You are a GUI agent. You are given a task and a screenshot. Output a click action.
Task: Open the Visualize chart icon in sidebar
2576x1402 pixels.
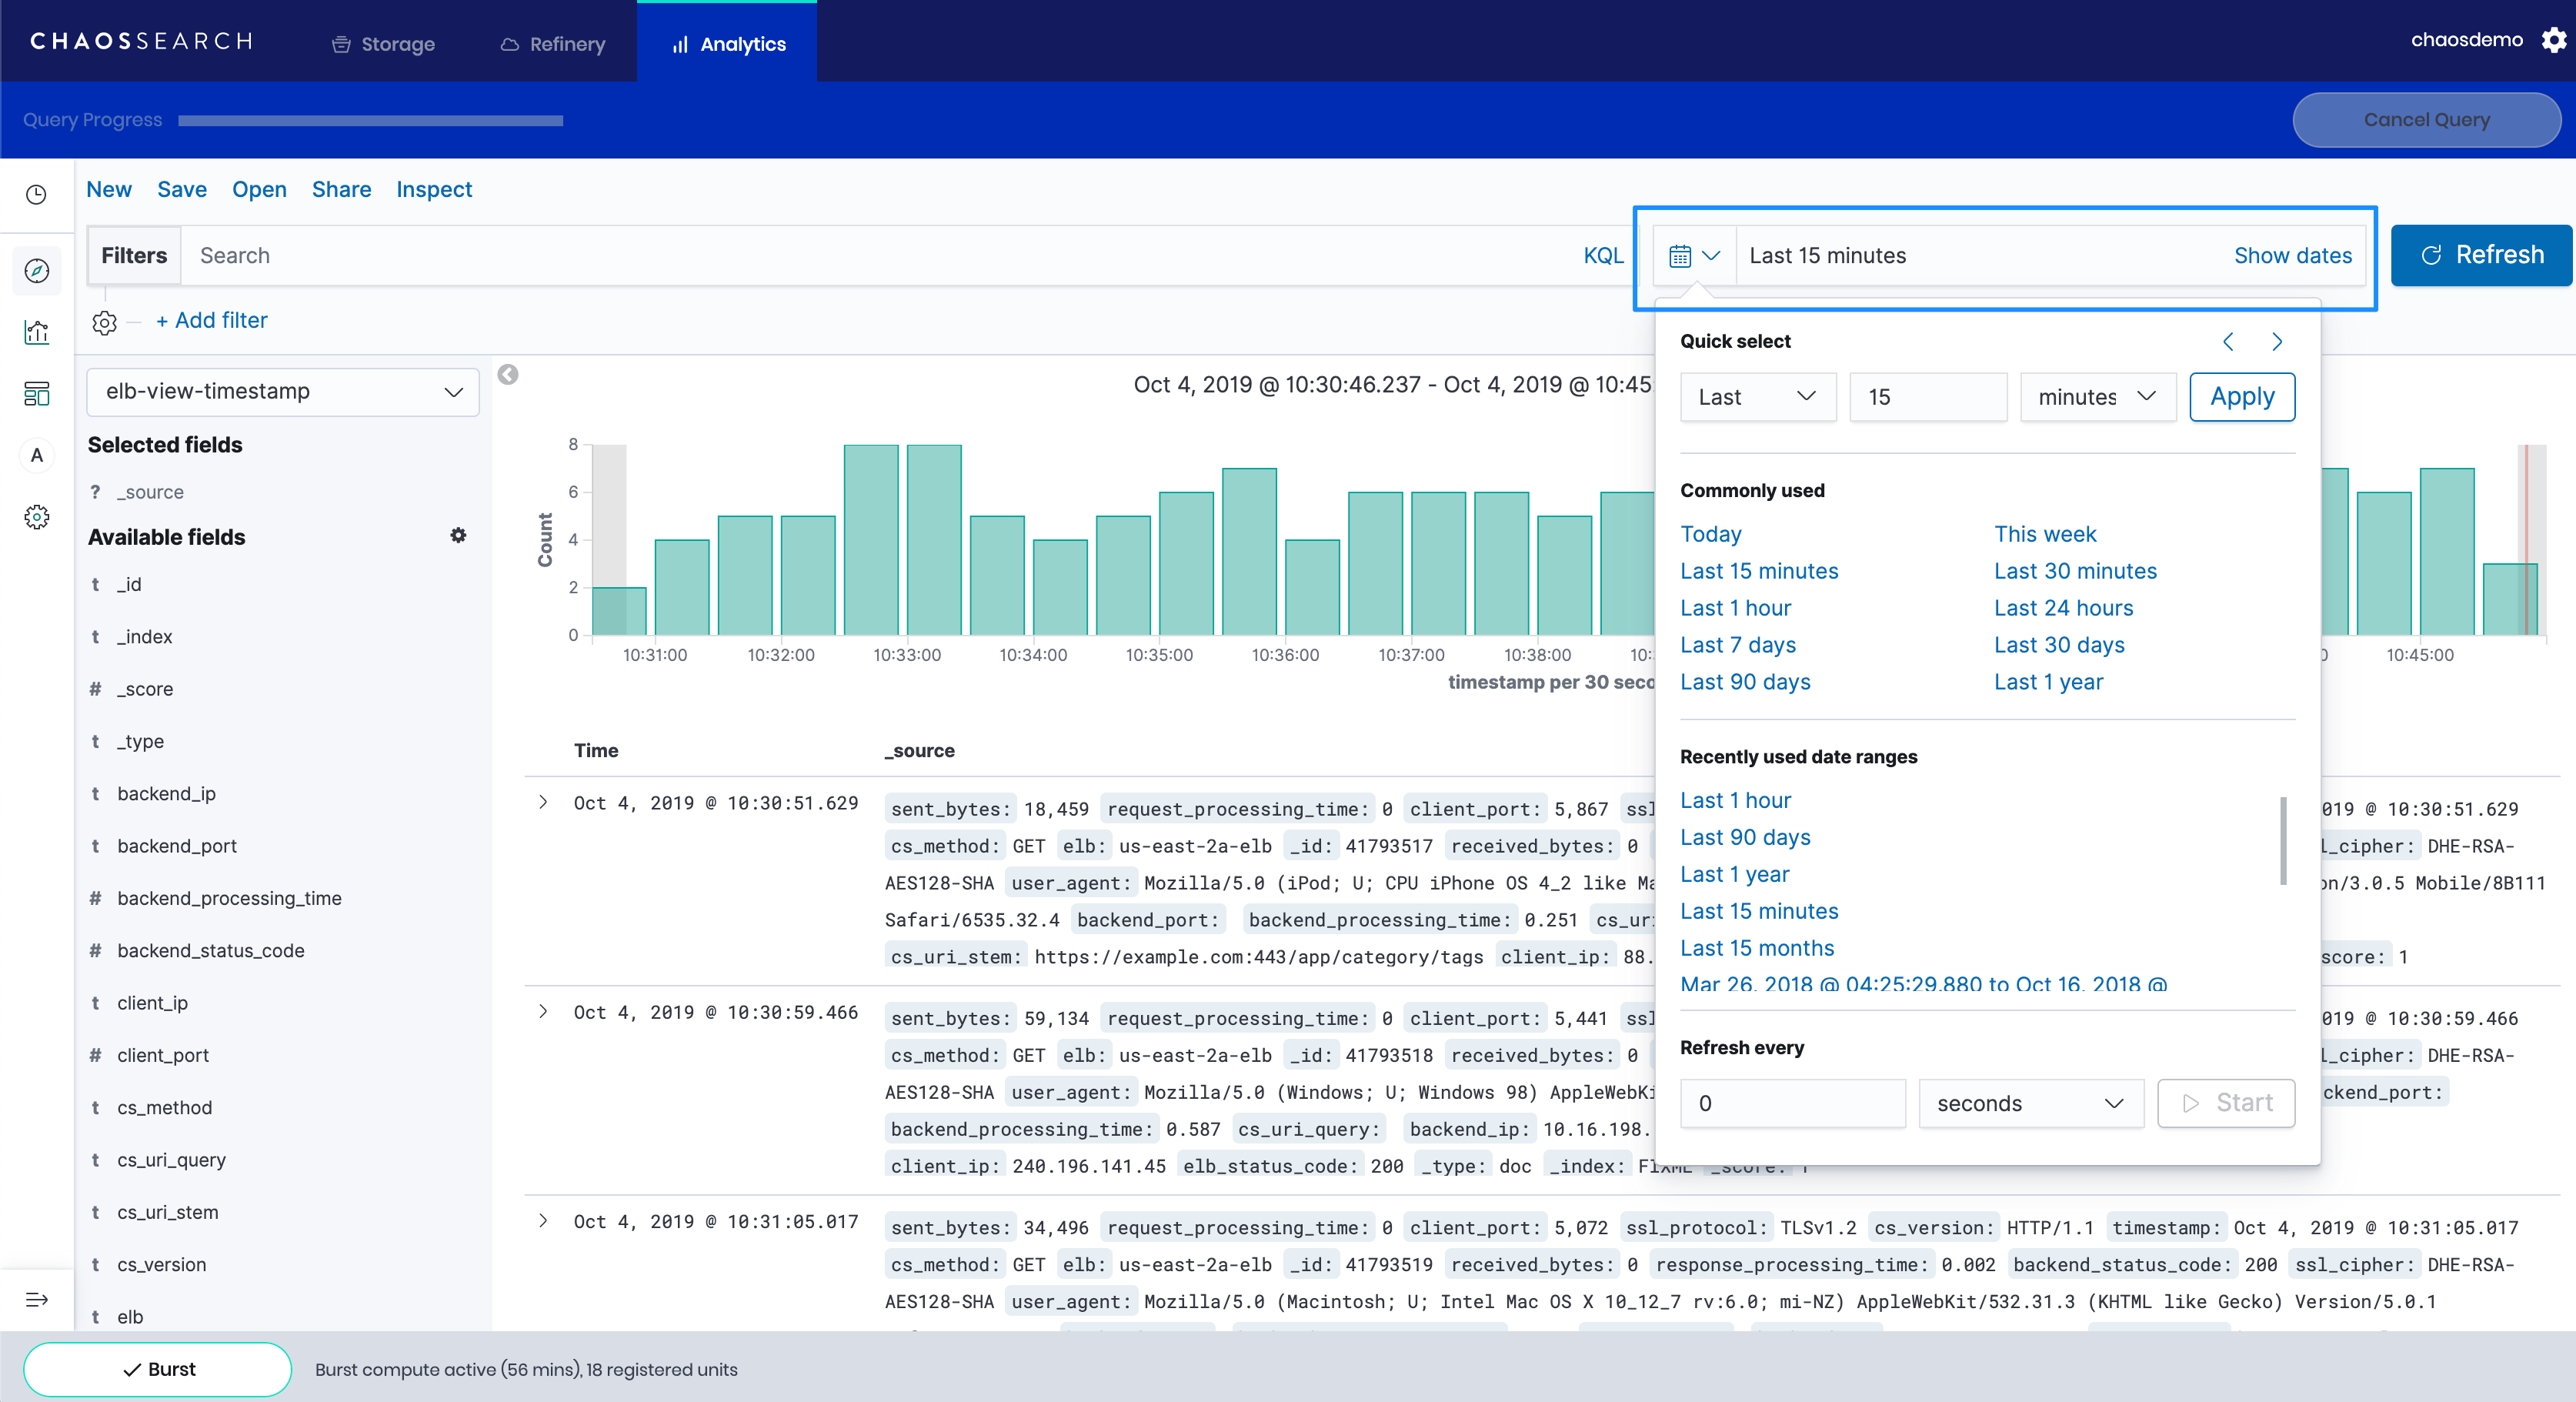[37, 332]
